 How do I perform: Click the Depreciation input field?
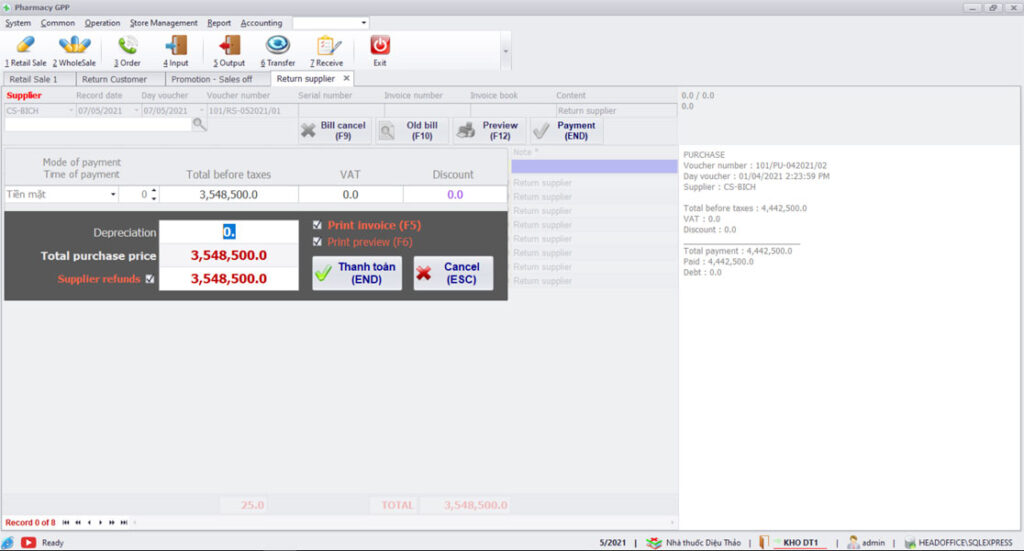click(228, 231)
